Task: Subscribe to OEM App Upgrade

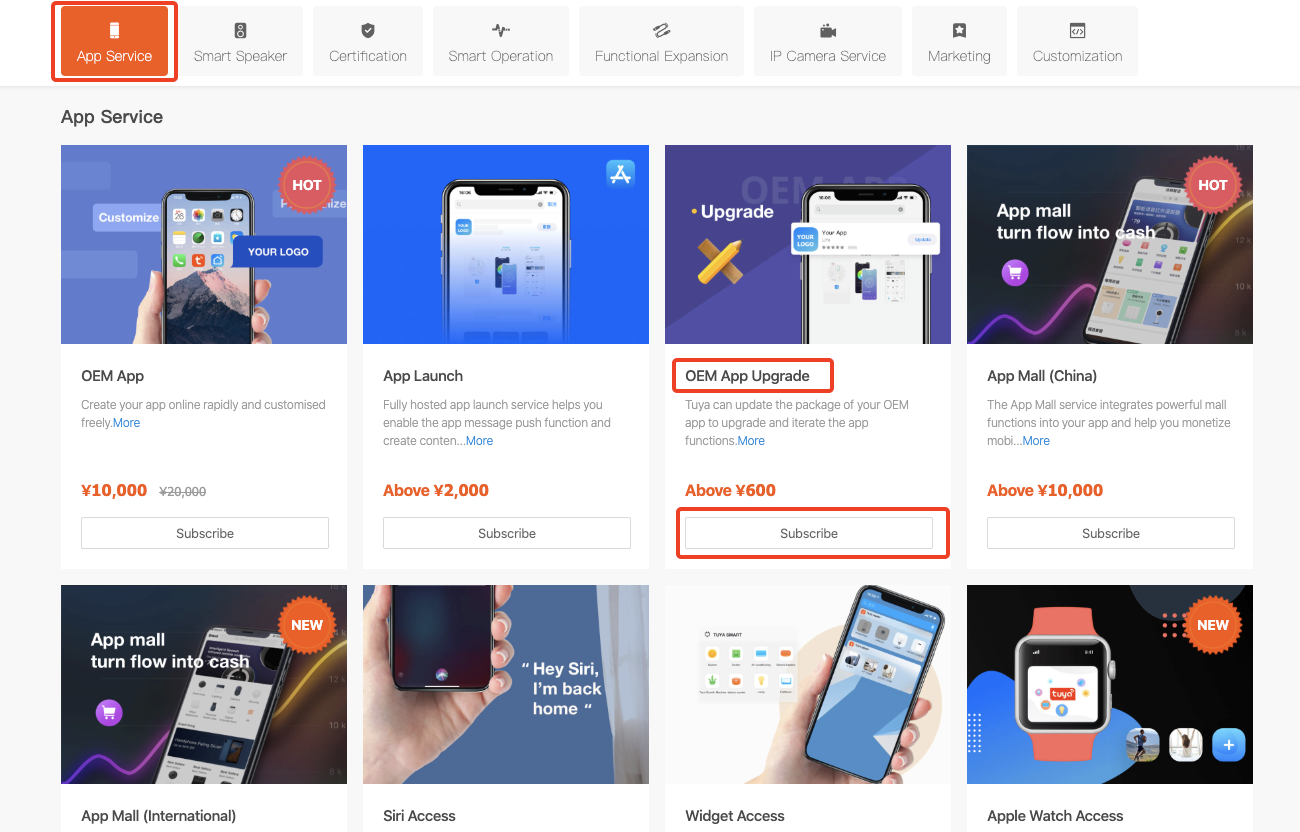Action: coord(809,533)
